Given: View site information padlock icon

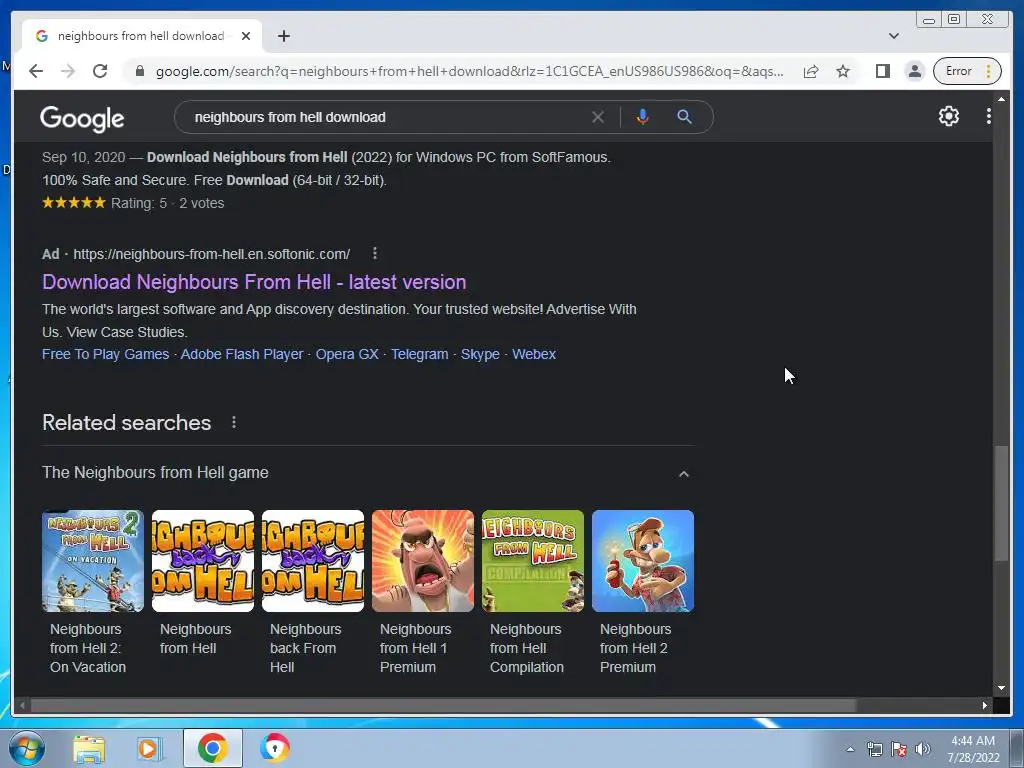Looking at the screenshot, I should point(139,71).
